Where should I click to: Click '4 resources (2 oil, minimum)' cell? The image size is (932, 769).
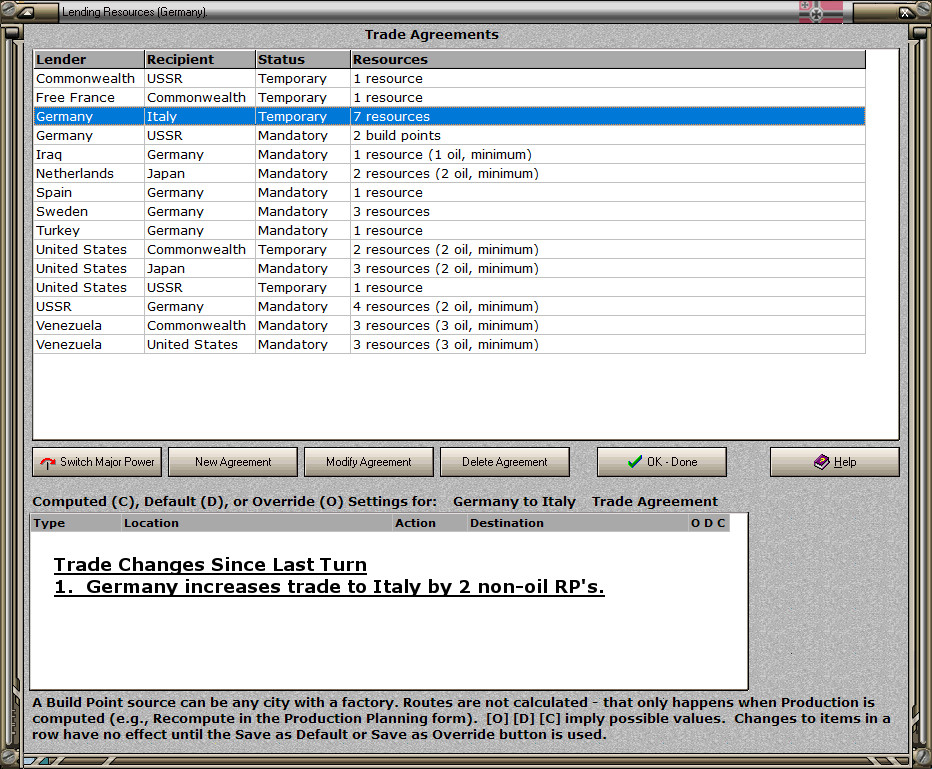608,307
